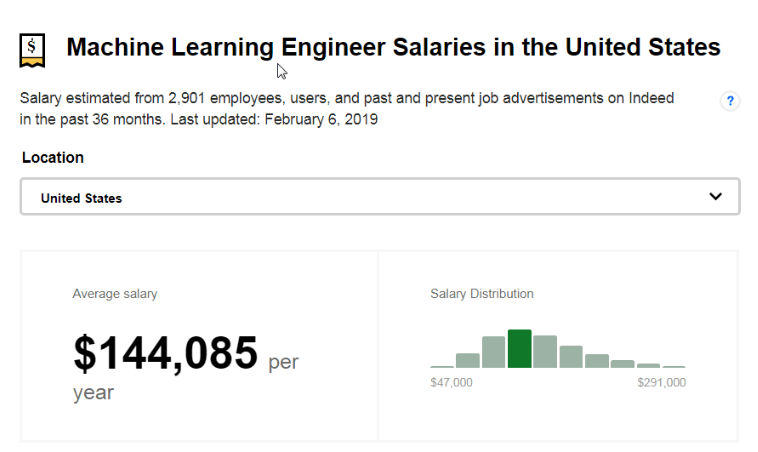Click the 'Salary estimated from 2,901 employees' text
Viewport: 758px width, 452px height.
[x=151, y=98]
